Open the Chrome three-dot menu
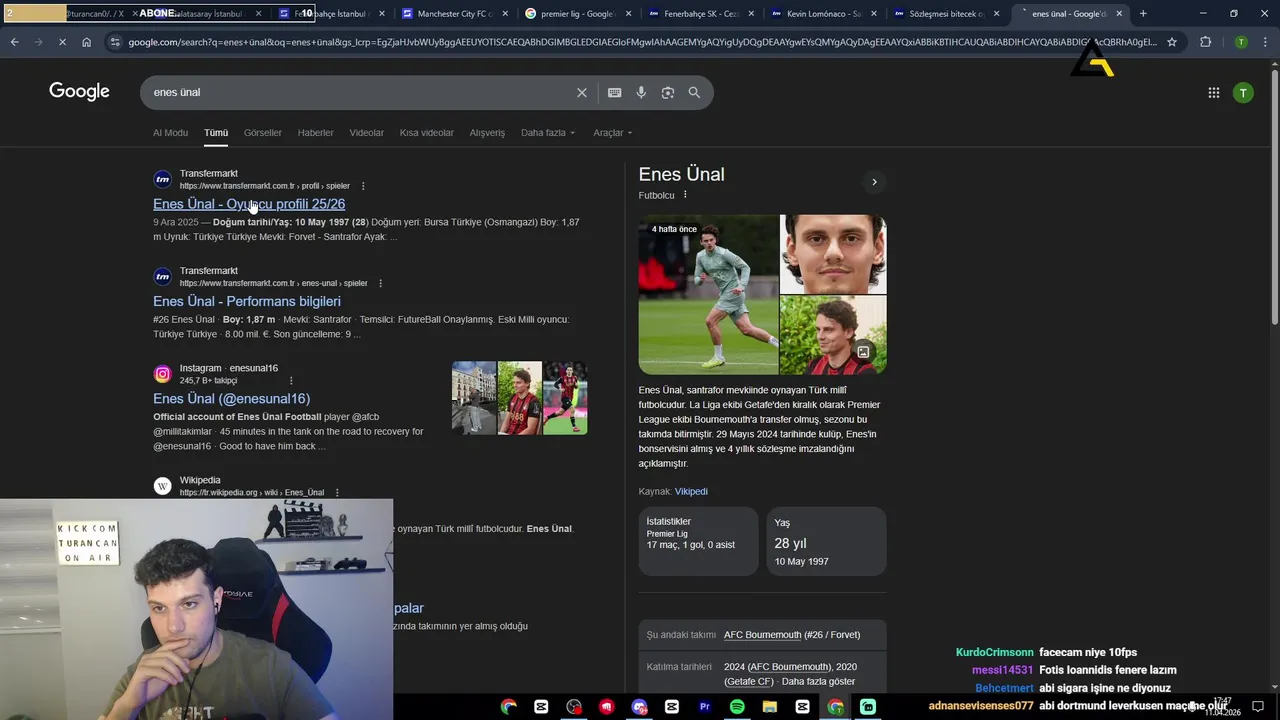 (x=1267, y=42)
